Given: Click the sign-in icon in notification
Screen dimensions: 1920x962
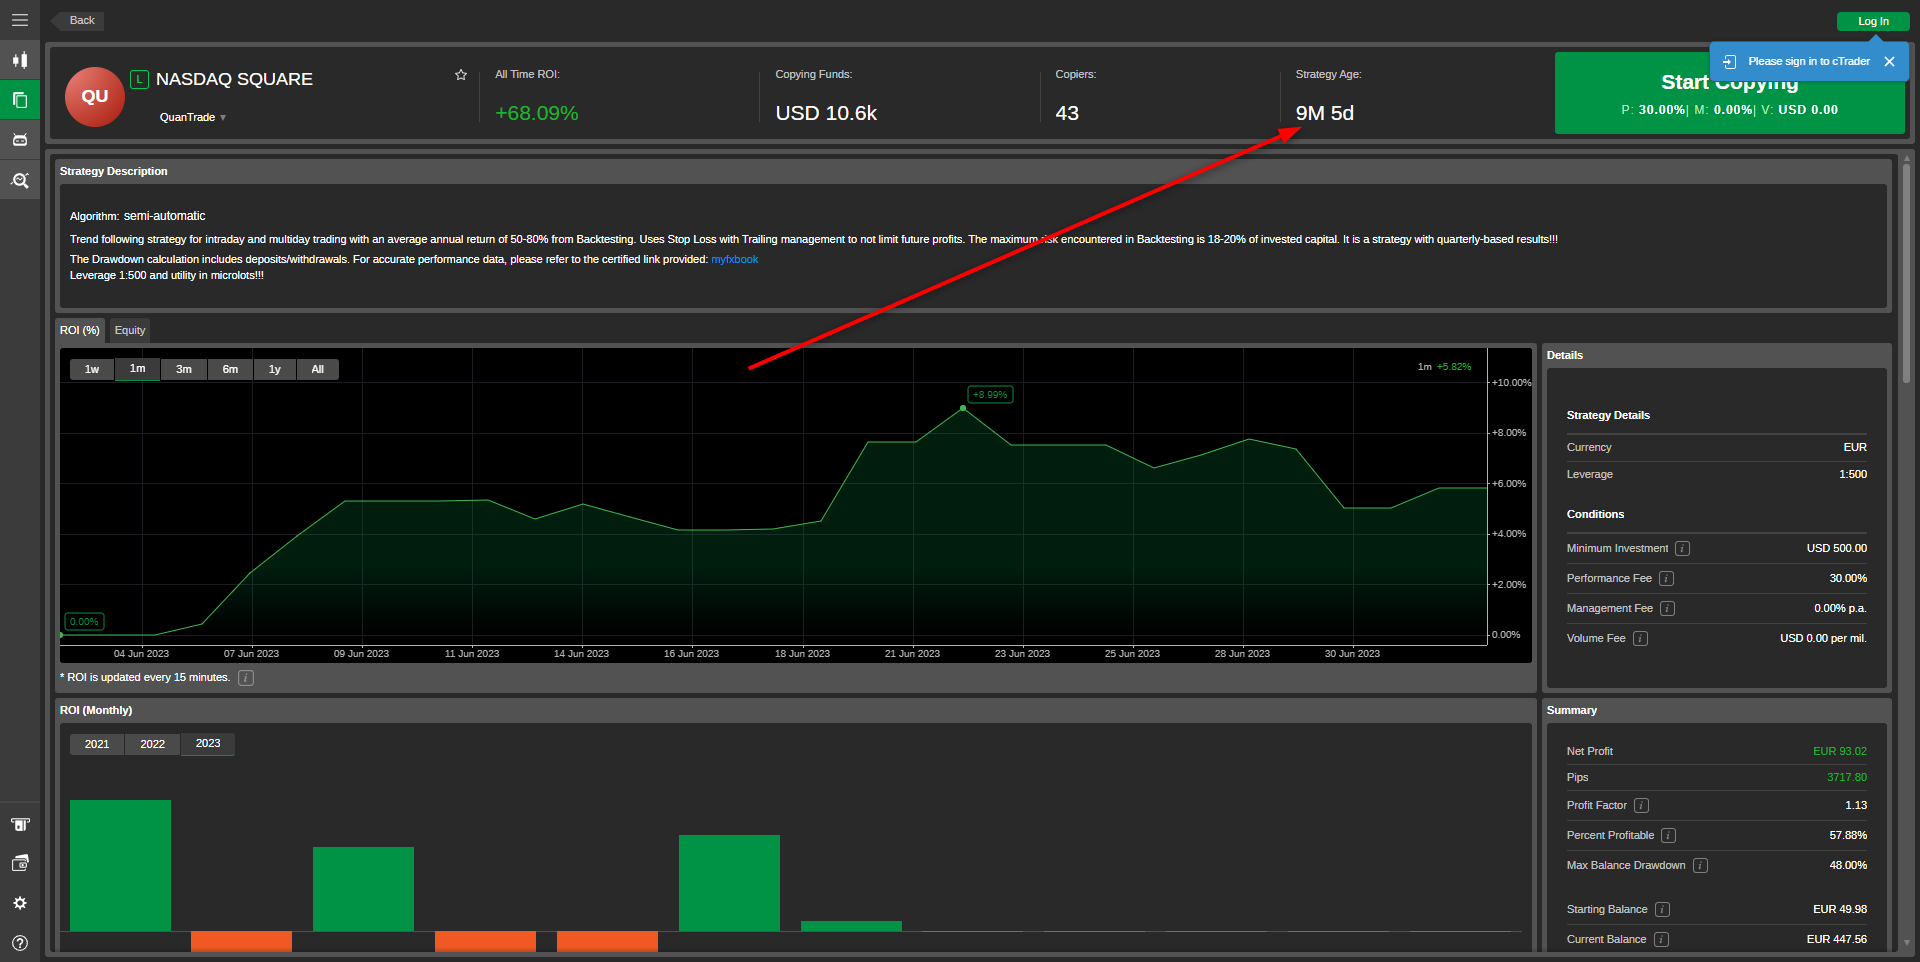Looking at the screenshot, I should (1730, 62).
